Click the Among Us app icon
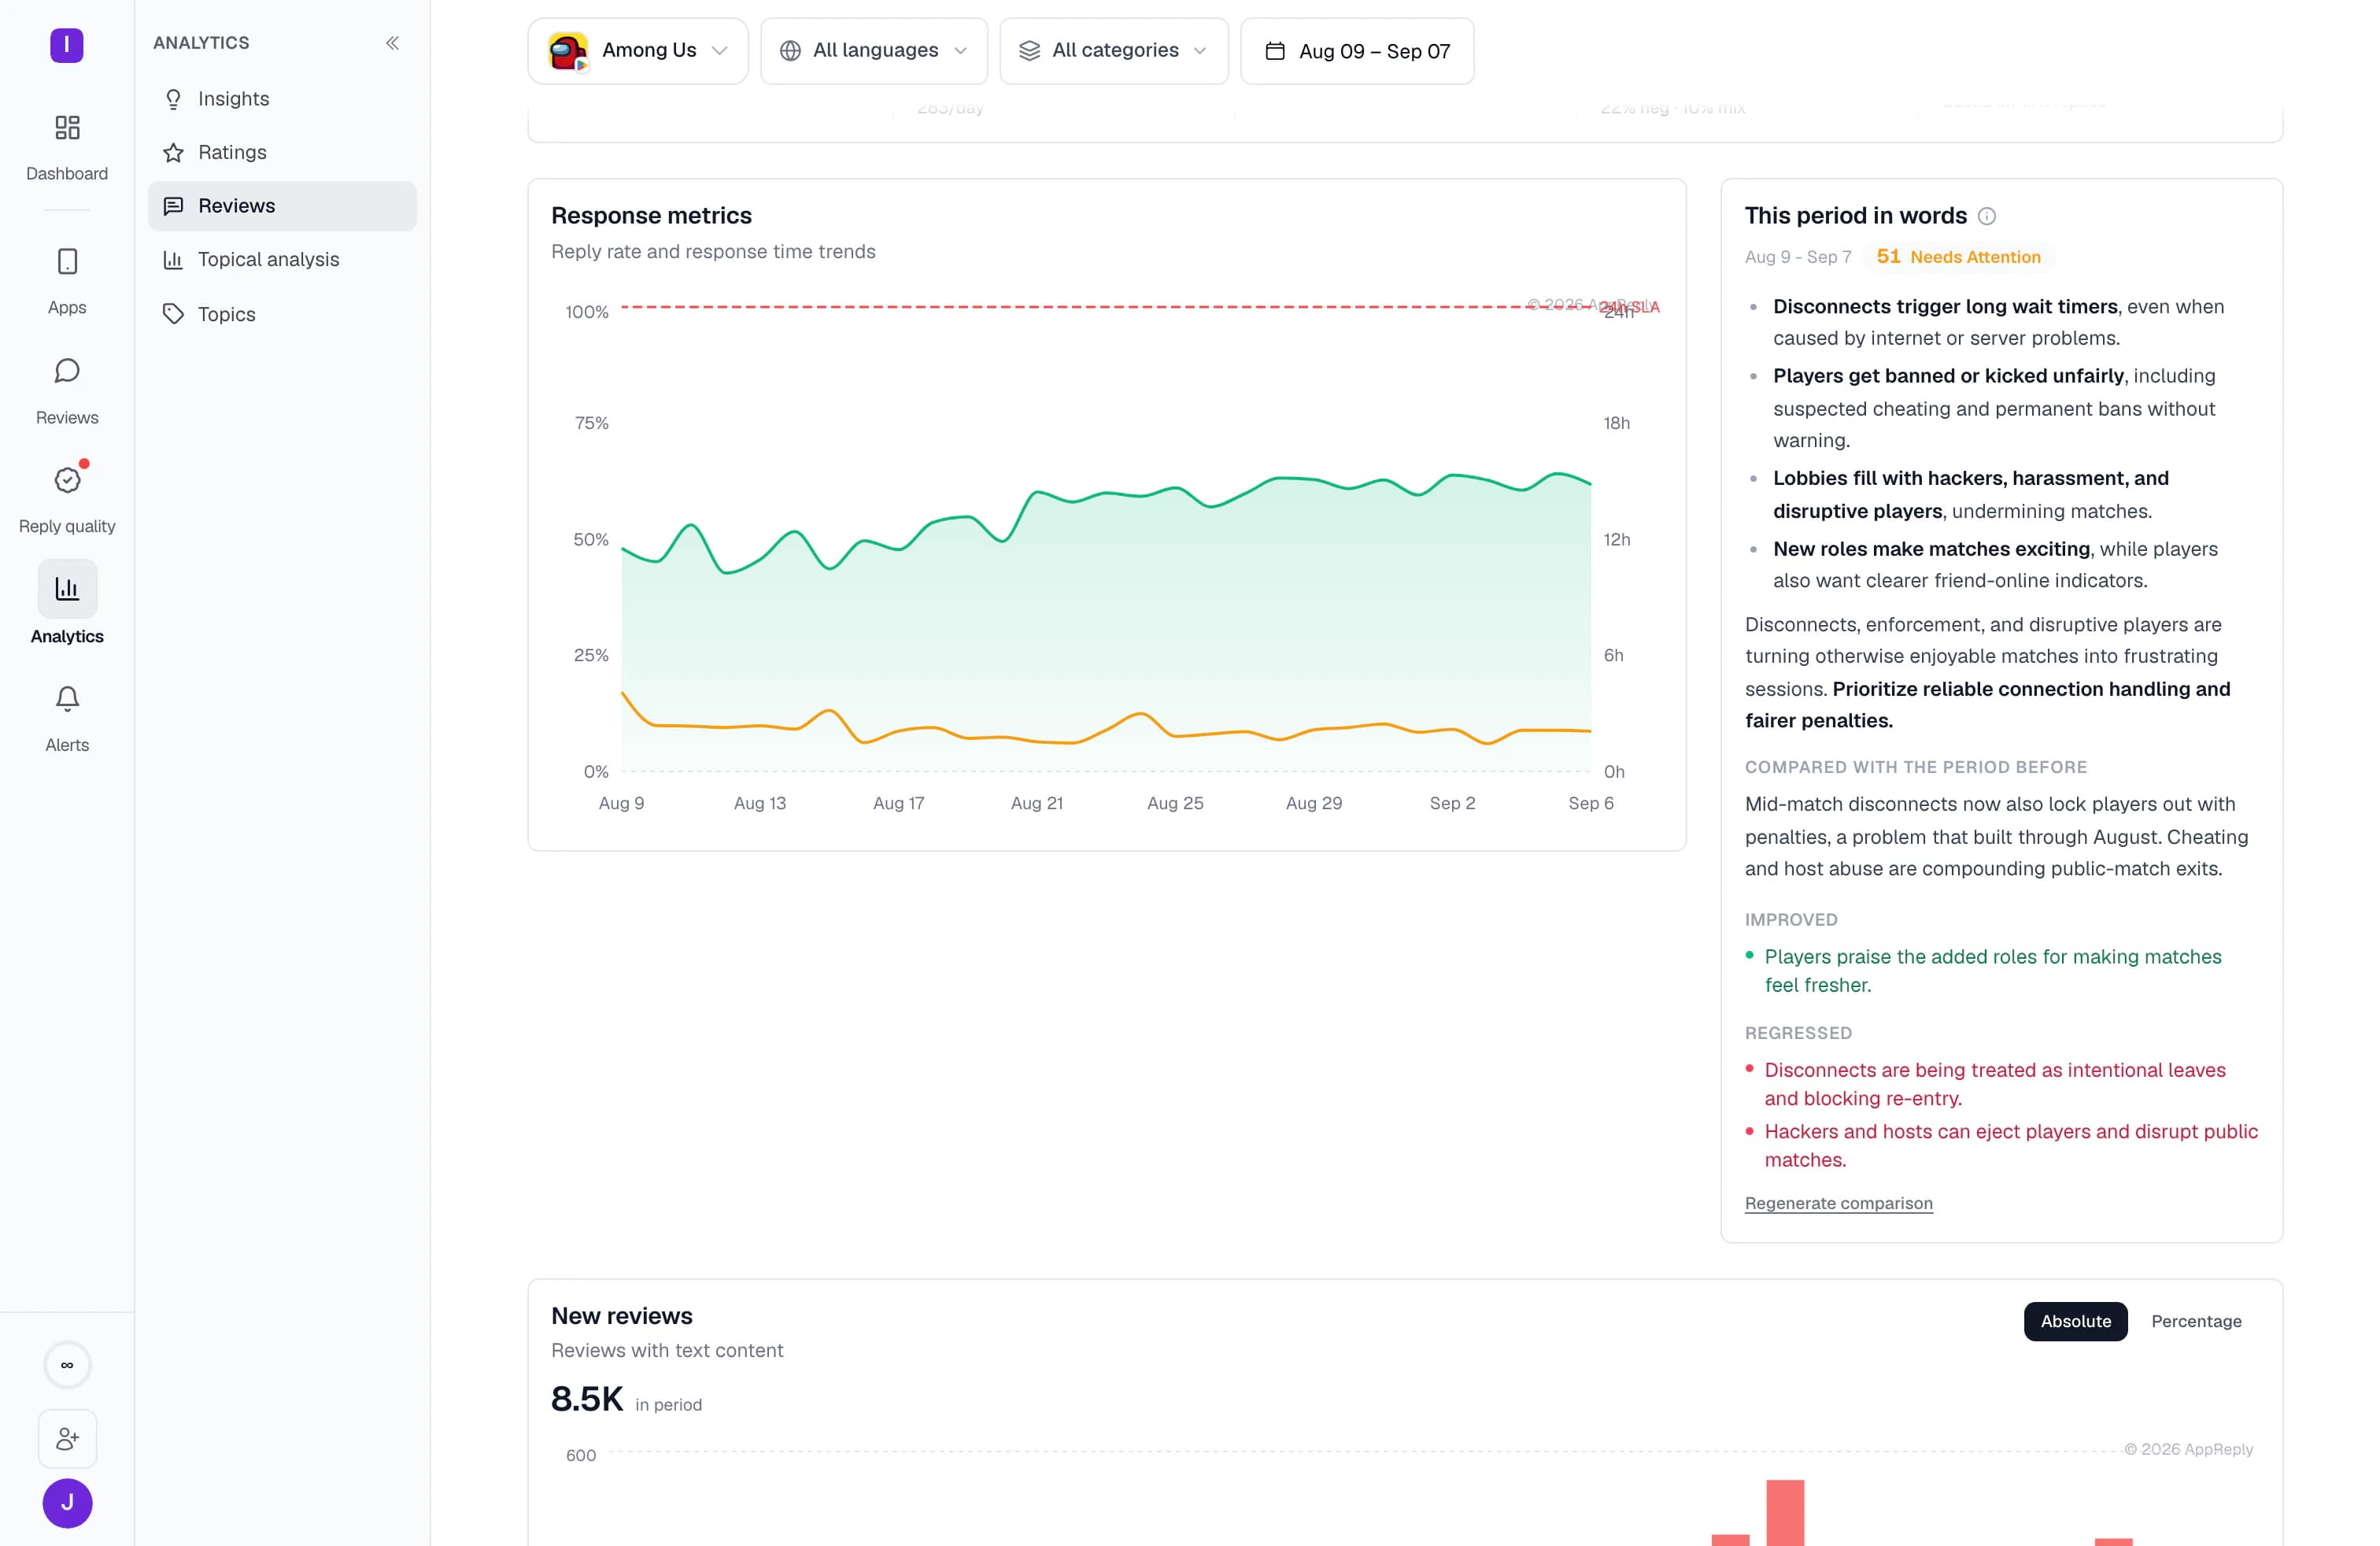This screenshot has height=1546, width=2380. [568, 51]
